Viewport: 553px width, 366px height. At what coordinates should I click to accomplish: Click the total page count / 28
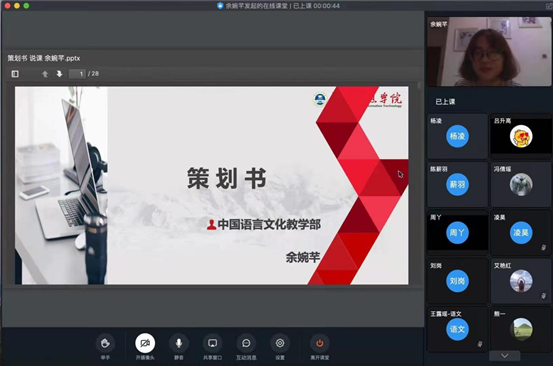coord(93,74)
